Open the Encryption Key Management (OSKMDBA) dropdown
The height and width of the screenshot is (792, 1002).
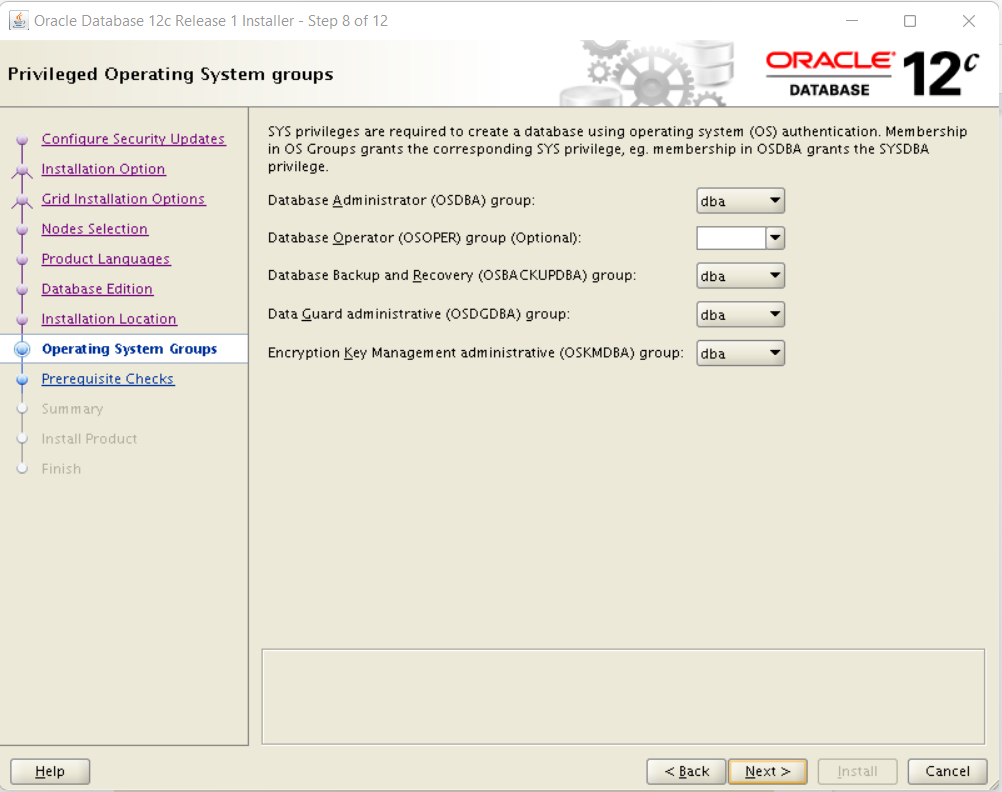pos(740,353)
